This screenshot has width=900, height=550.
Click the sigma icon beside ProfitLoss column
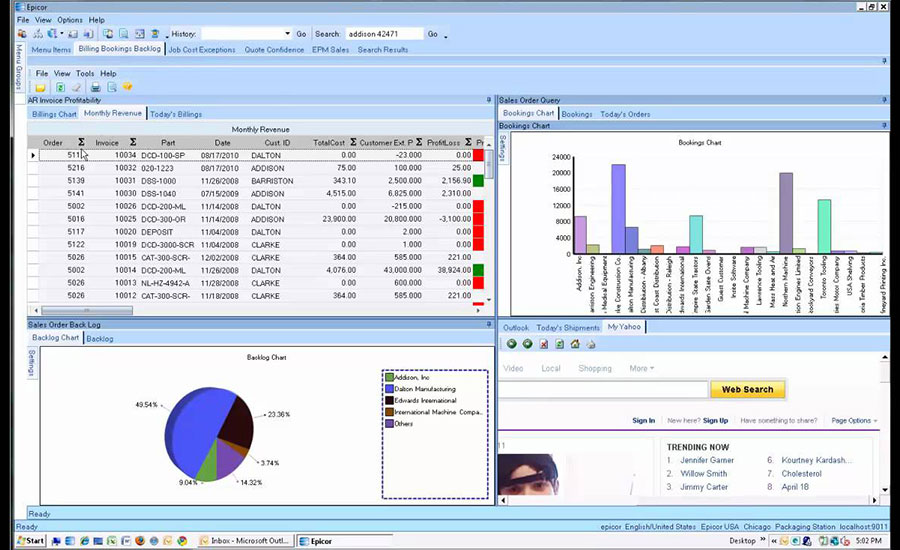[468, 142]
